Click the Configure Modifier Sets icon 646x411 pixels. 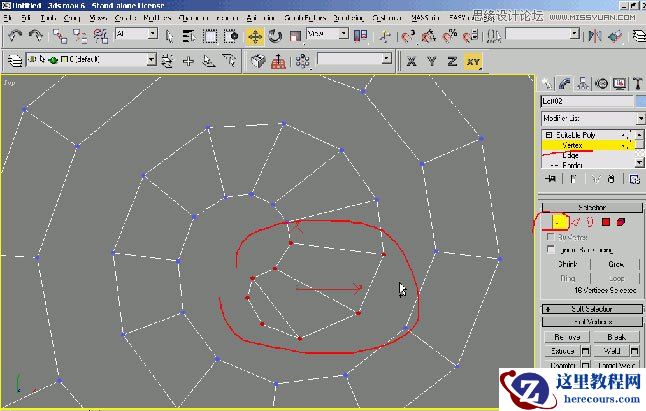pos(634,179)
